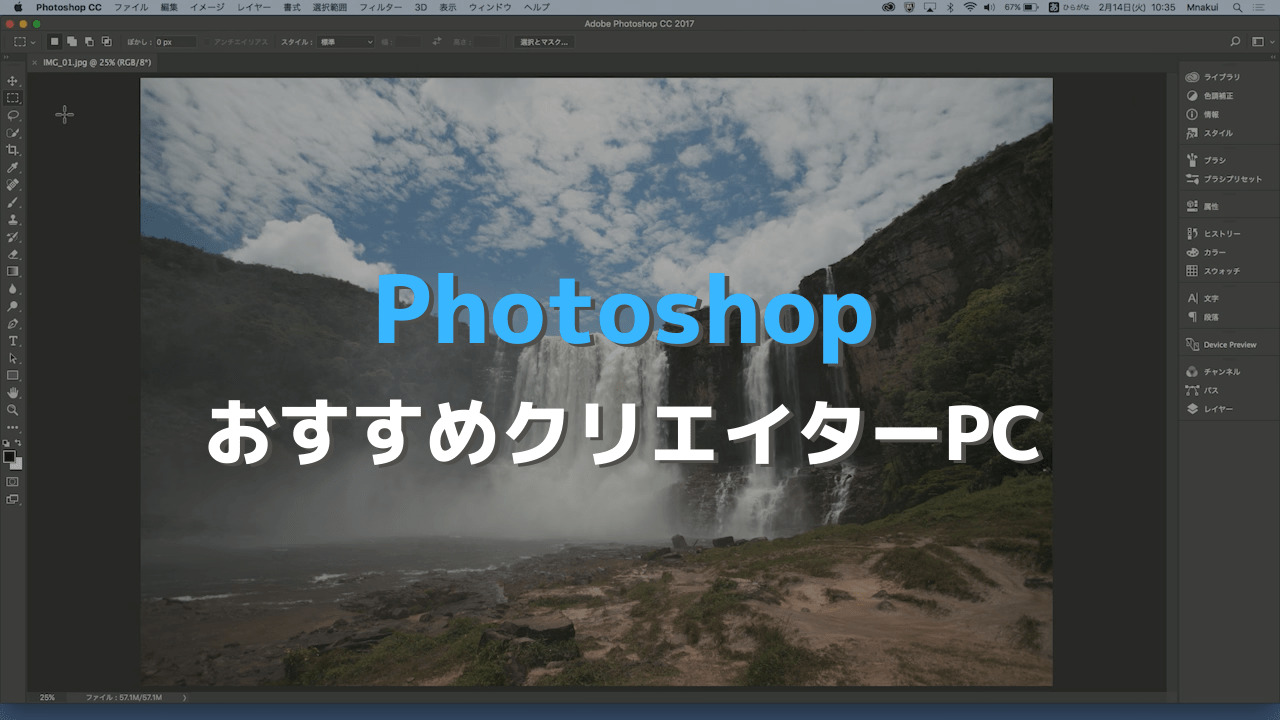Choose Subtract from Selection mode
1280x720 pixels.
[x=89, y=42]
